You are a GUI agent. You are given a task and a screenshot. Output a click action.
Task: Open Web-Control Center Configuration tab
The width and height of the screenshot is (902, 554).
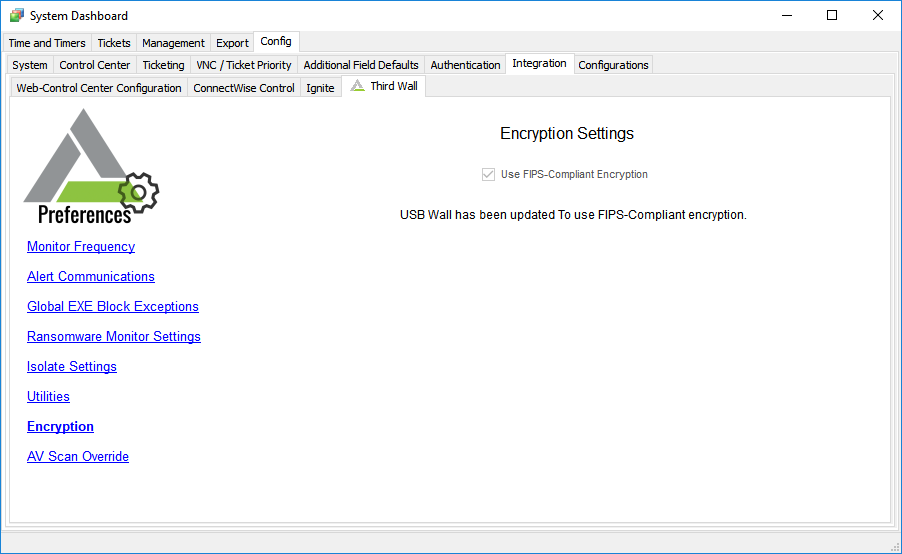tap(99, 88)
